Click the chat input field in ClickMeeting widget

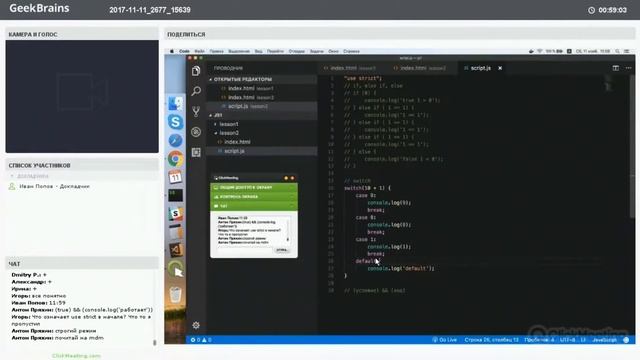[244, 250]
